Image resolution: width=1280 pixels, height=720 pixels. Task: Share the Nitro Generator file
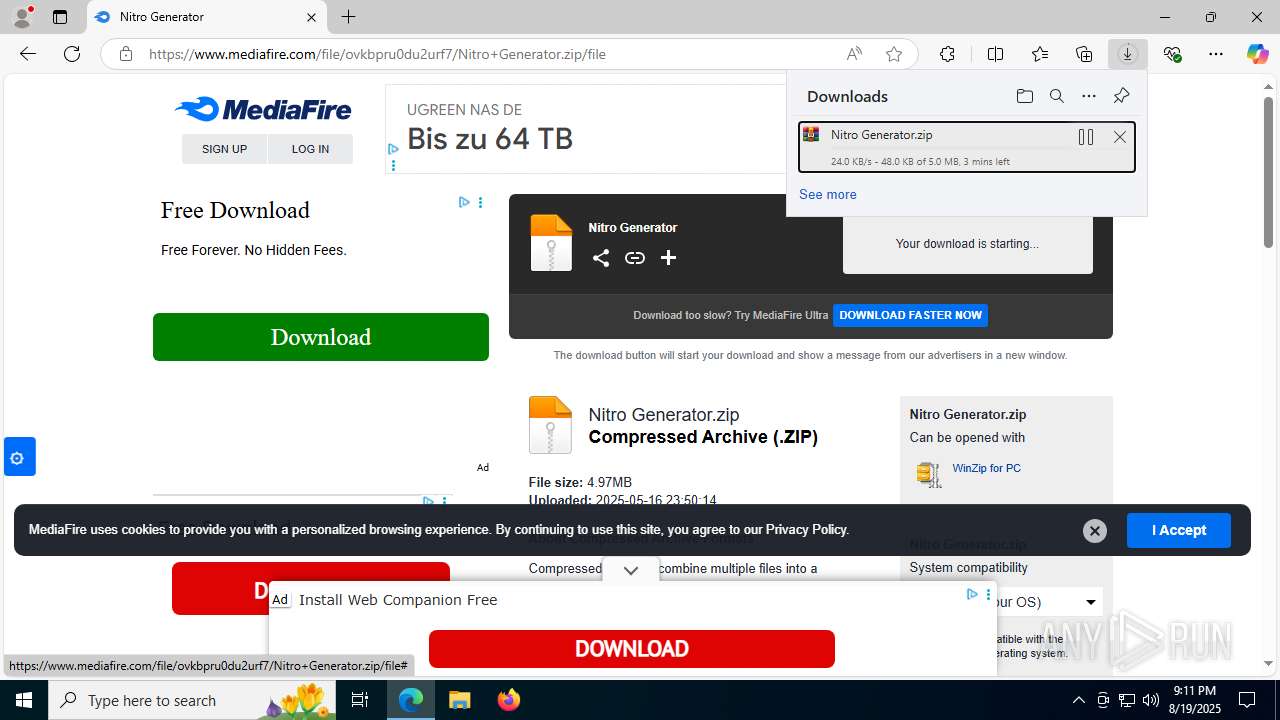tap(601, 258)
